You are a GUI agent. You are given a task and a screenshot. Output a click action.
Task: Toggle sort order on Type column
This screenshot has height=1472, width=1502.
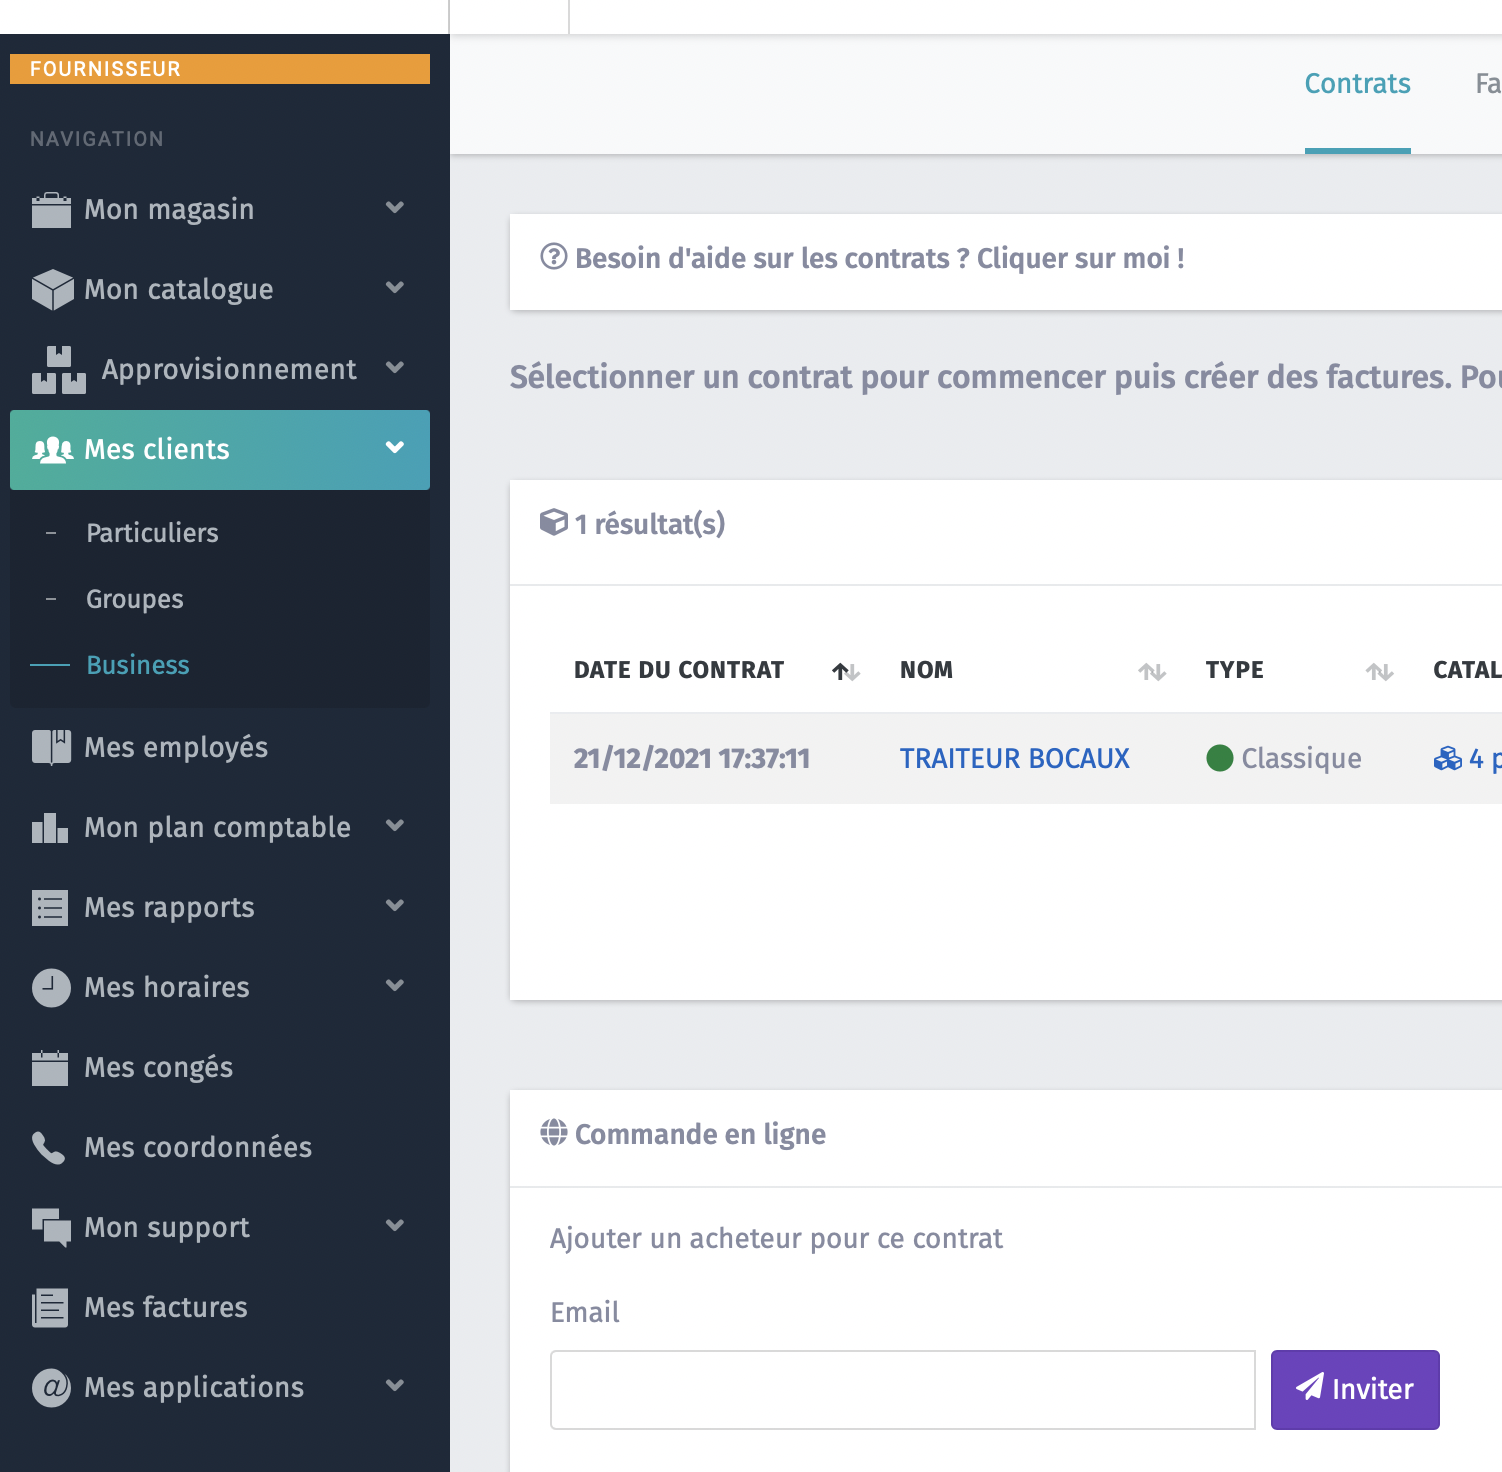tap(1380, 671)
